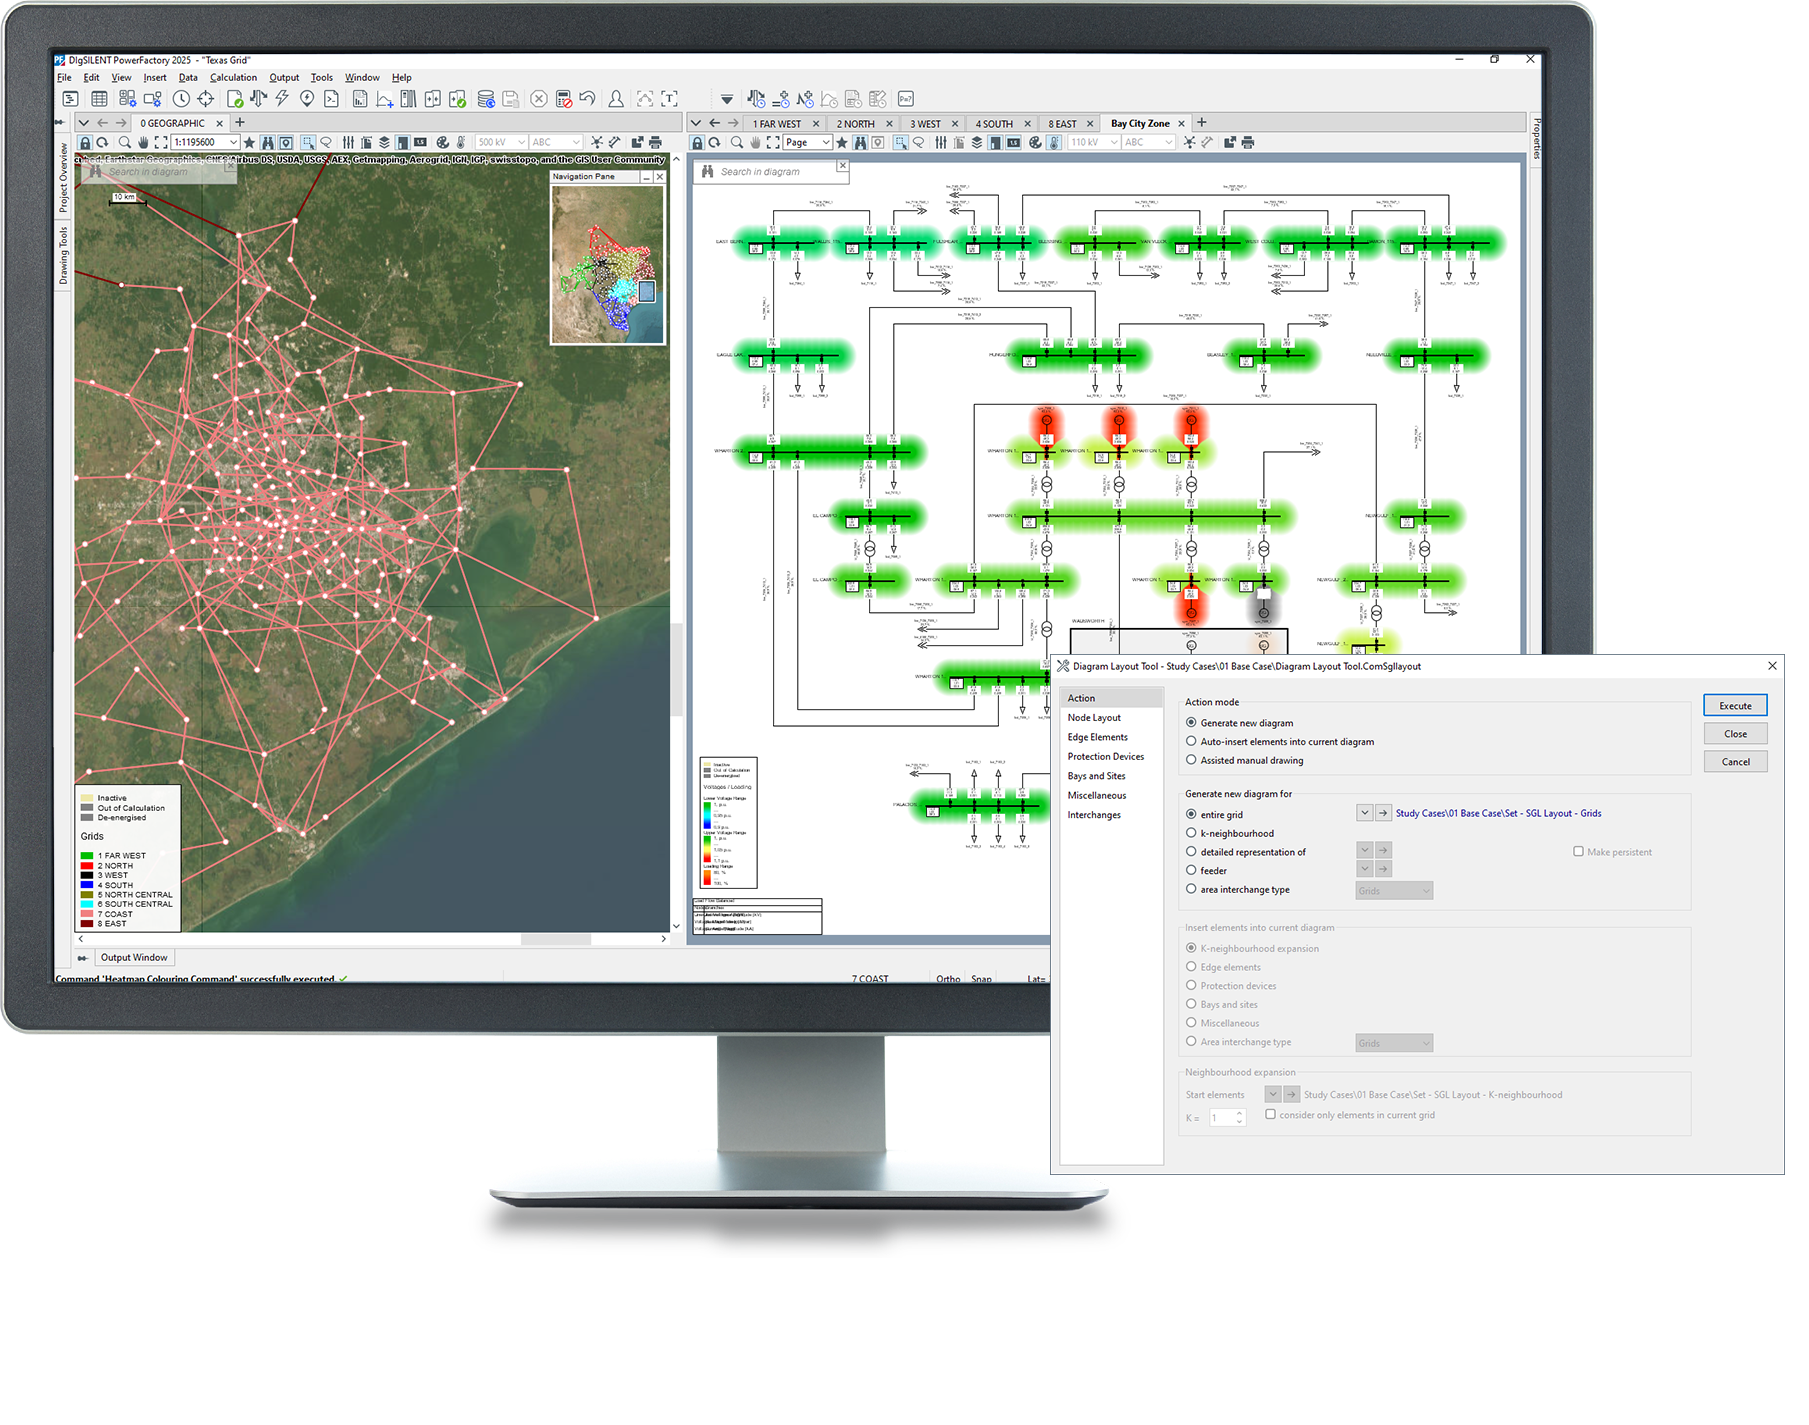
Task: Click the clock date/time icon in main toolbar
Action: pyautogui.click(x=181, y=98)
